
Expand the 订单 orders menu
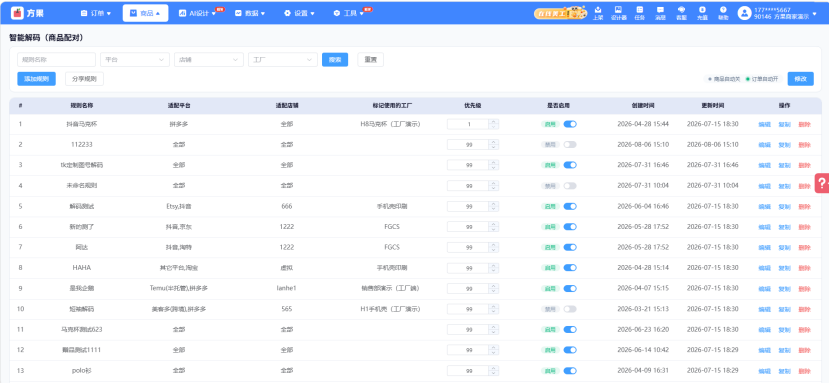point(96,13)
